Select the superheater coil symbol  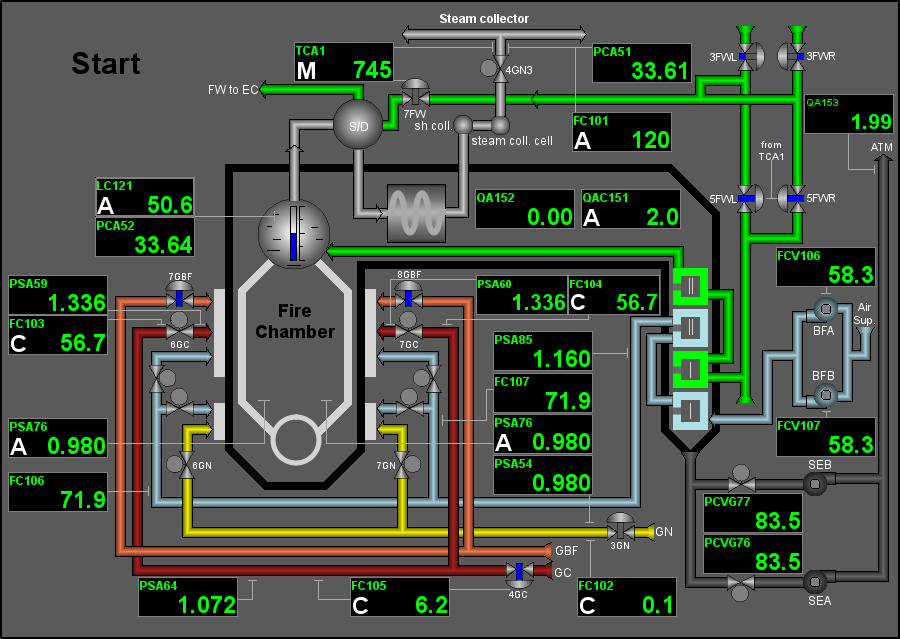coord(416,212)
